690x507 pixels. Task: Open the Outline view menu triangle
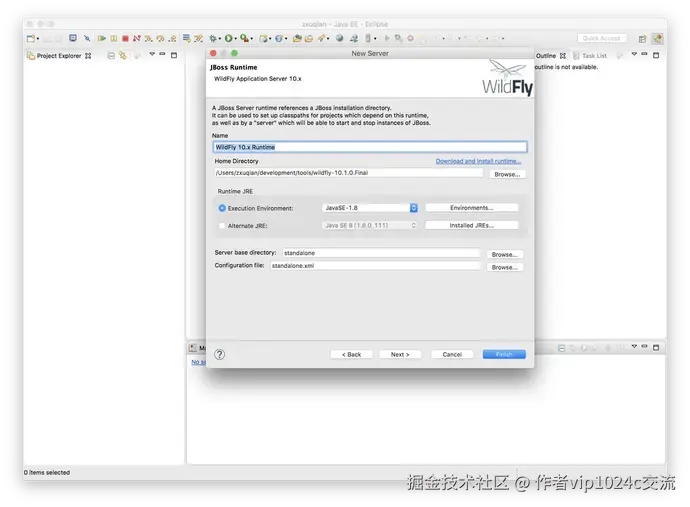pyautogui.click(x=634, y=54)
